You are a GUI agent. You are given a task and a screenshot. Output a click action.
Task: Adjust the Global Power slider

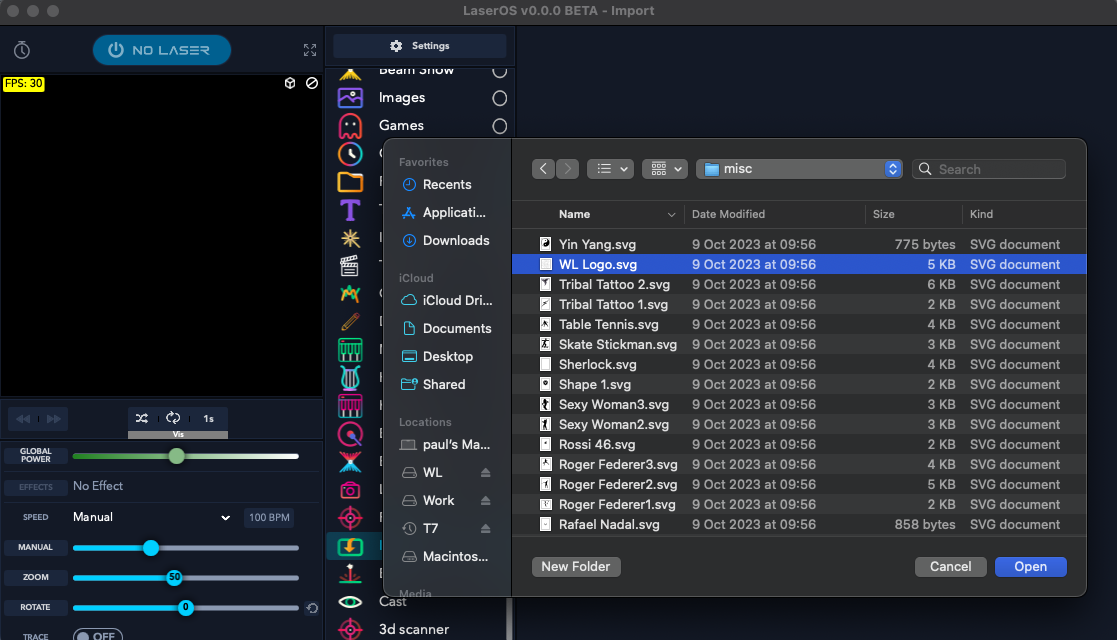tap(177, 456)
